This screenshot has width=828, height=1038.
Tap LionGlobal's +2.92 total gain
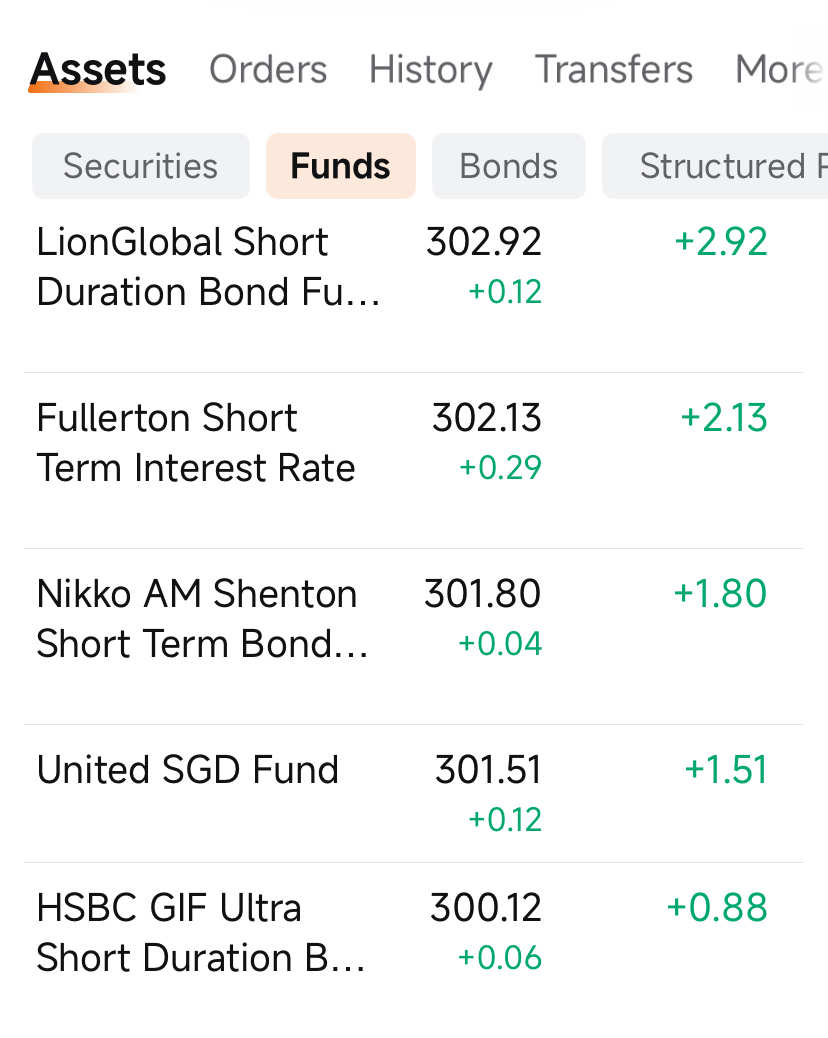pyautogui.click(x=721, y=242)
